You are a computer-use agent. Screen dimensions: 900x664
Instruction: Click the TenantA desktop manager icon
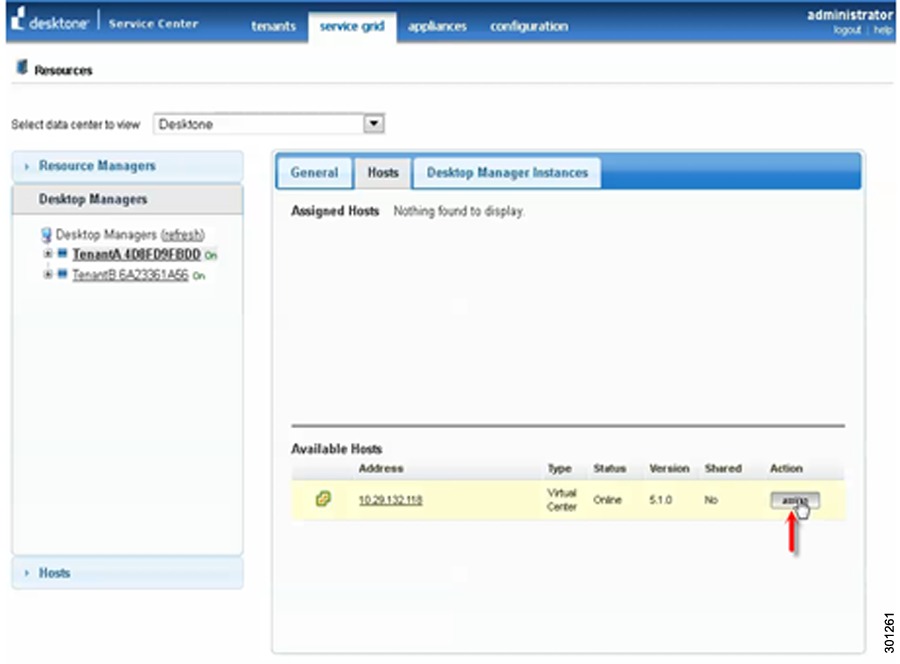[x=63, y=253]
